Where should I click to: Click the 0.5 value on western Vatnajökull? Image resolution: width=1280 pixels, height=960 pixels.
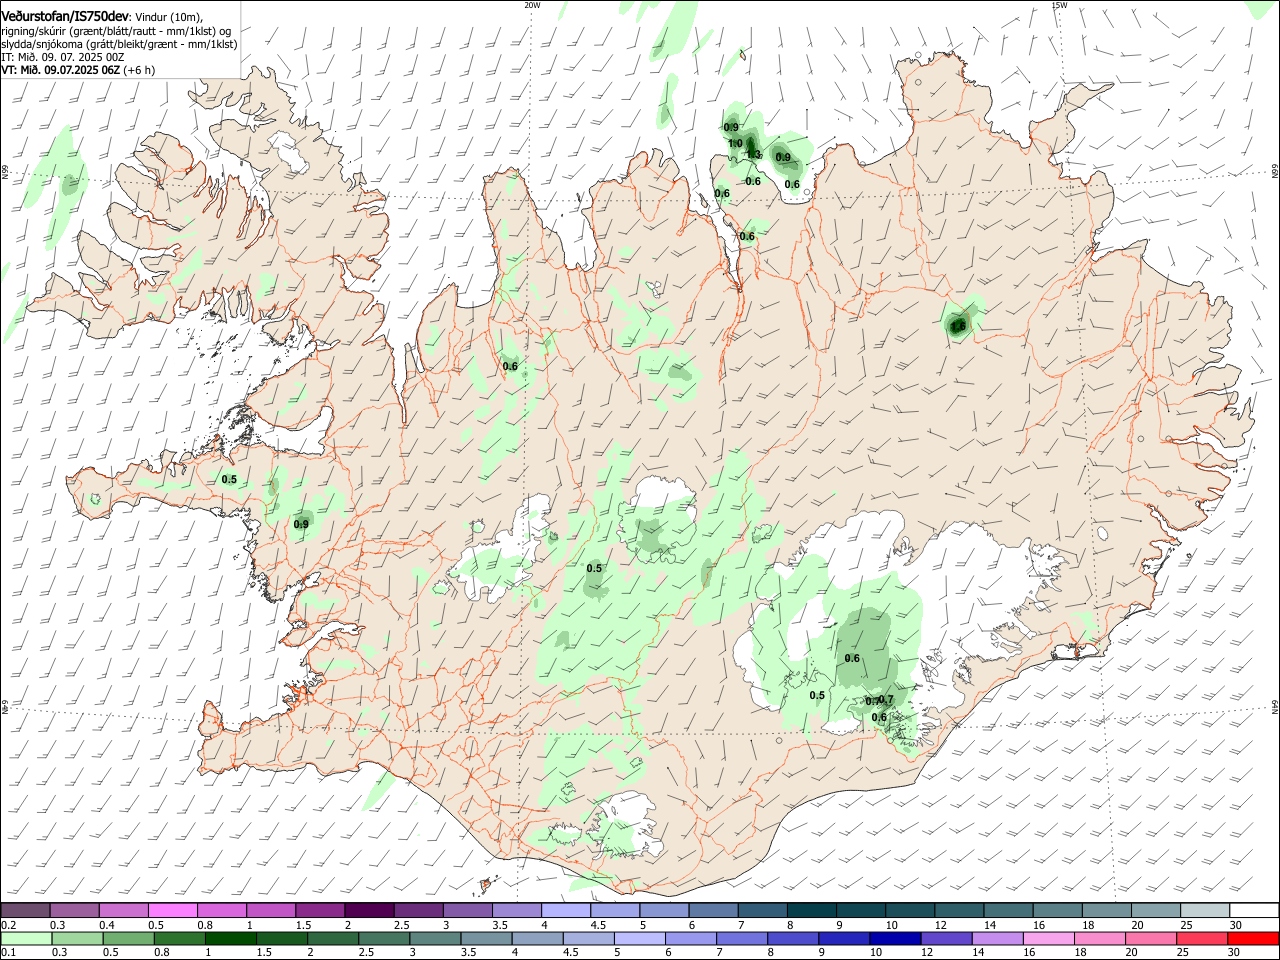817,695
